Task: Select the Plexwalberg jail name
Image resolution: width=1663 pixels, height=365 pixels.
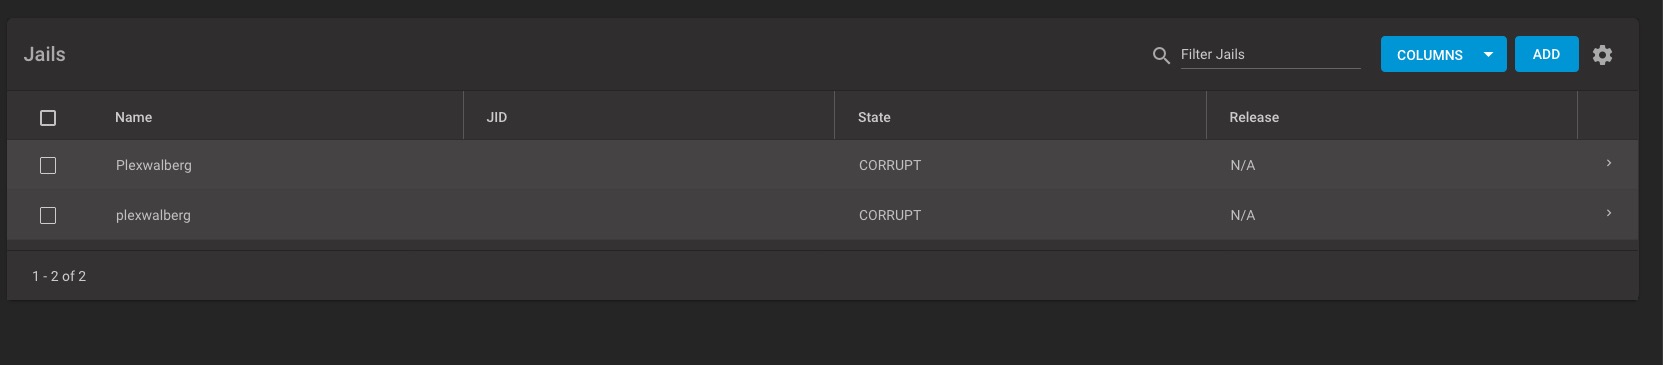Action: (x=154, y=165)
